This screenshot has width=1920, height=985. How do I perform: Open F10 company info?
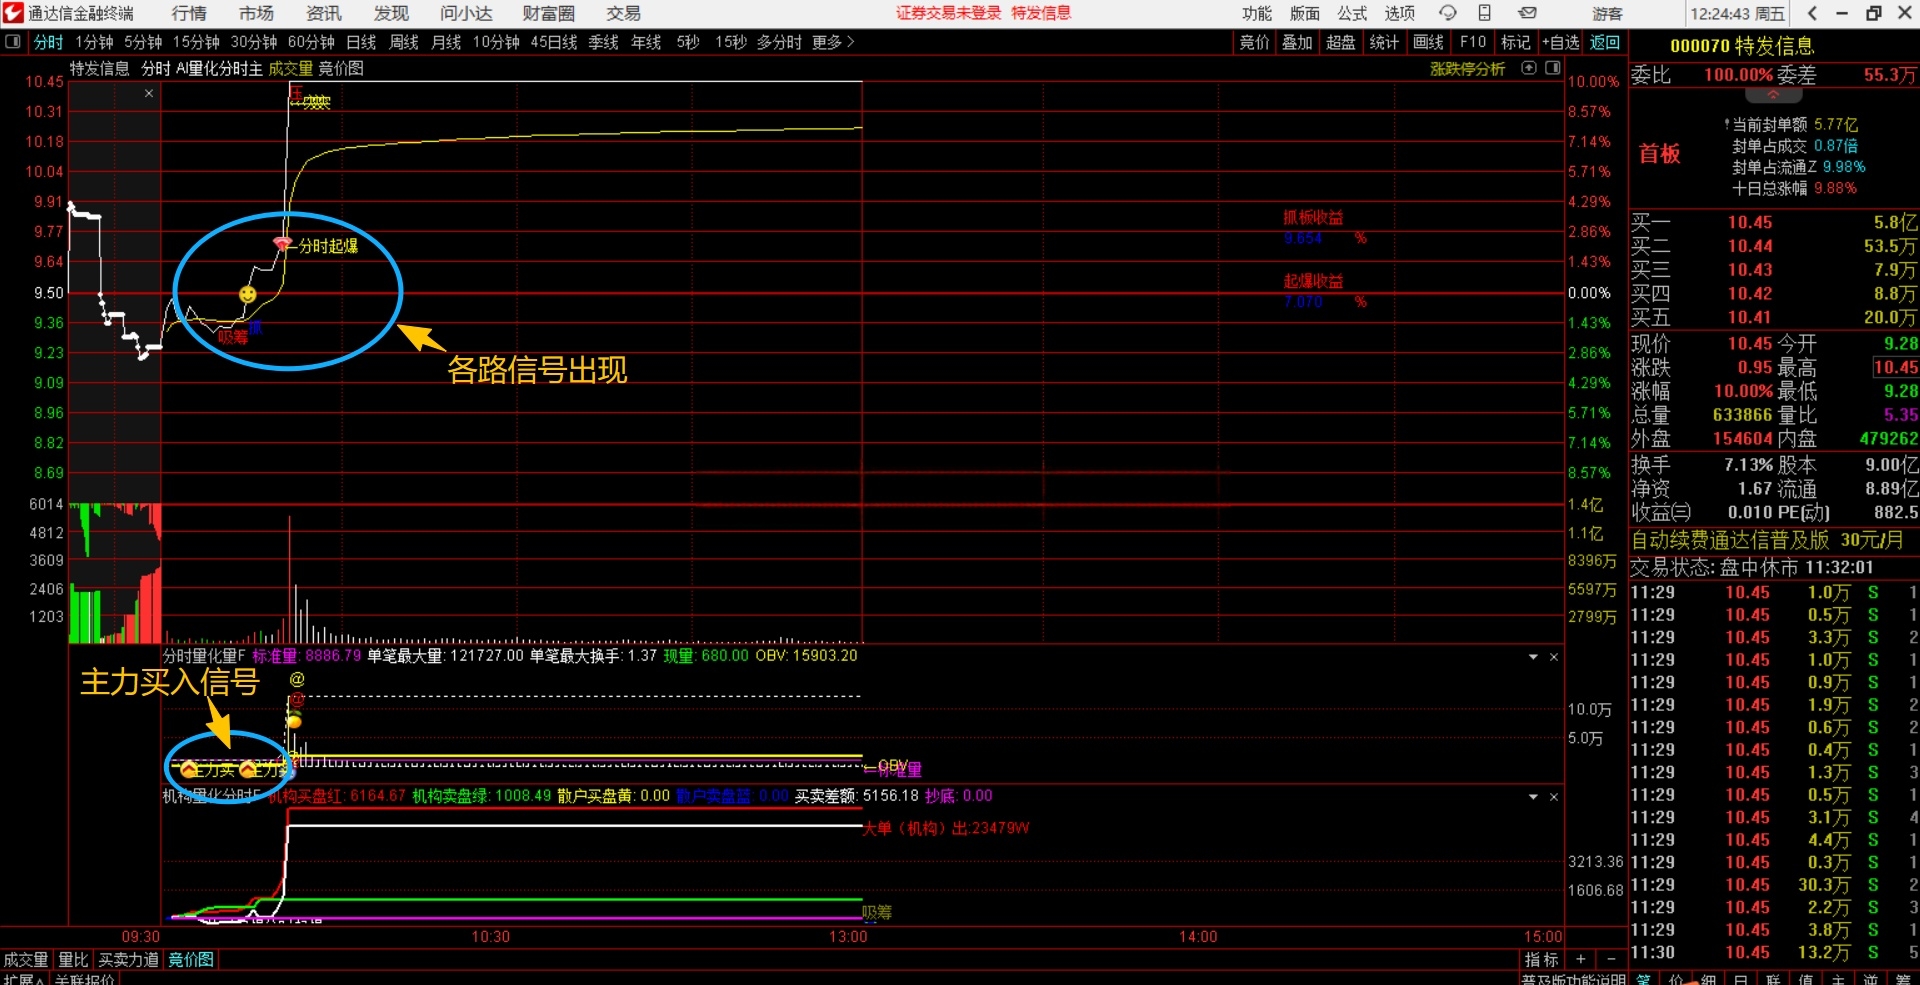point(1472,42)
